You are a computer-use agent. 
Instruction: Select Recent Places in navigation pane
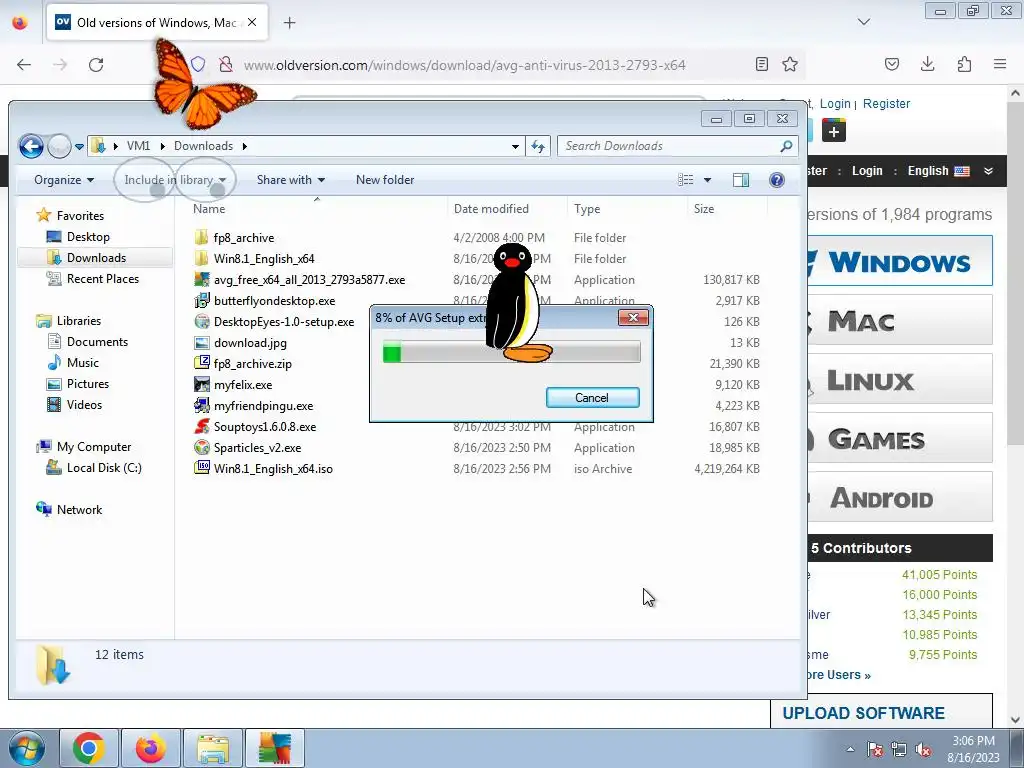pos(103,279)
